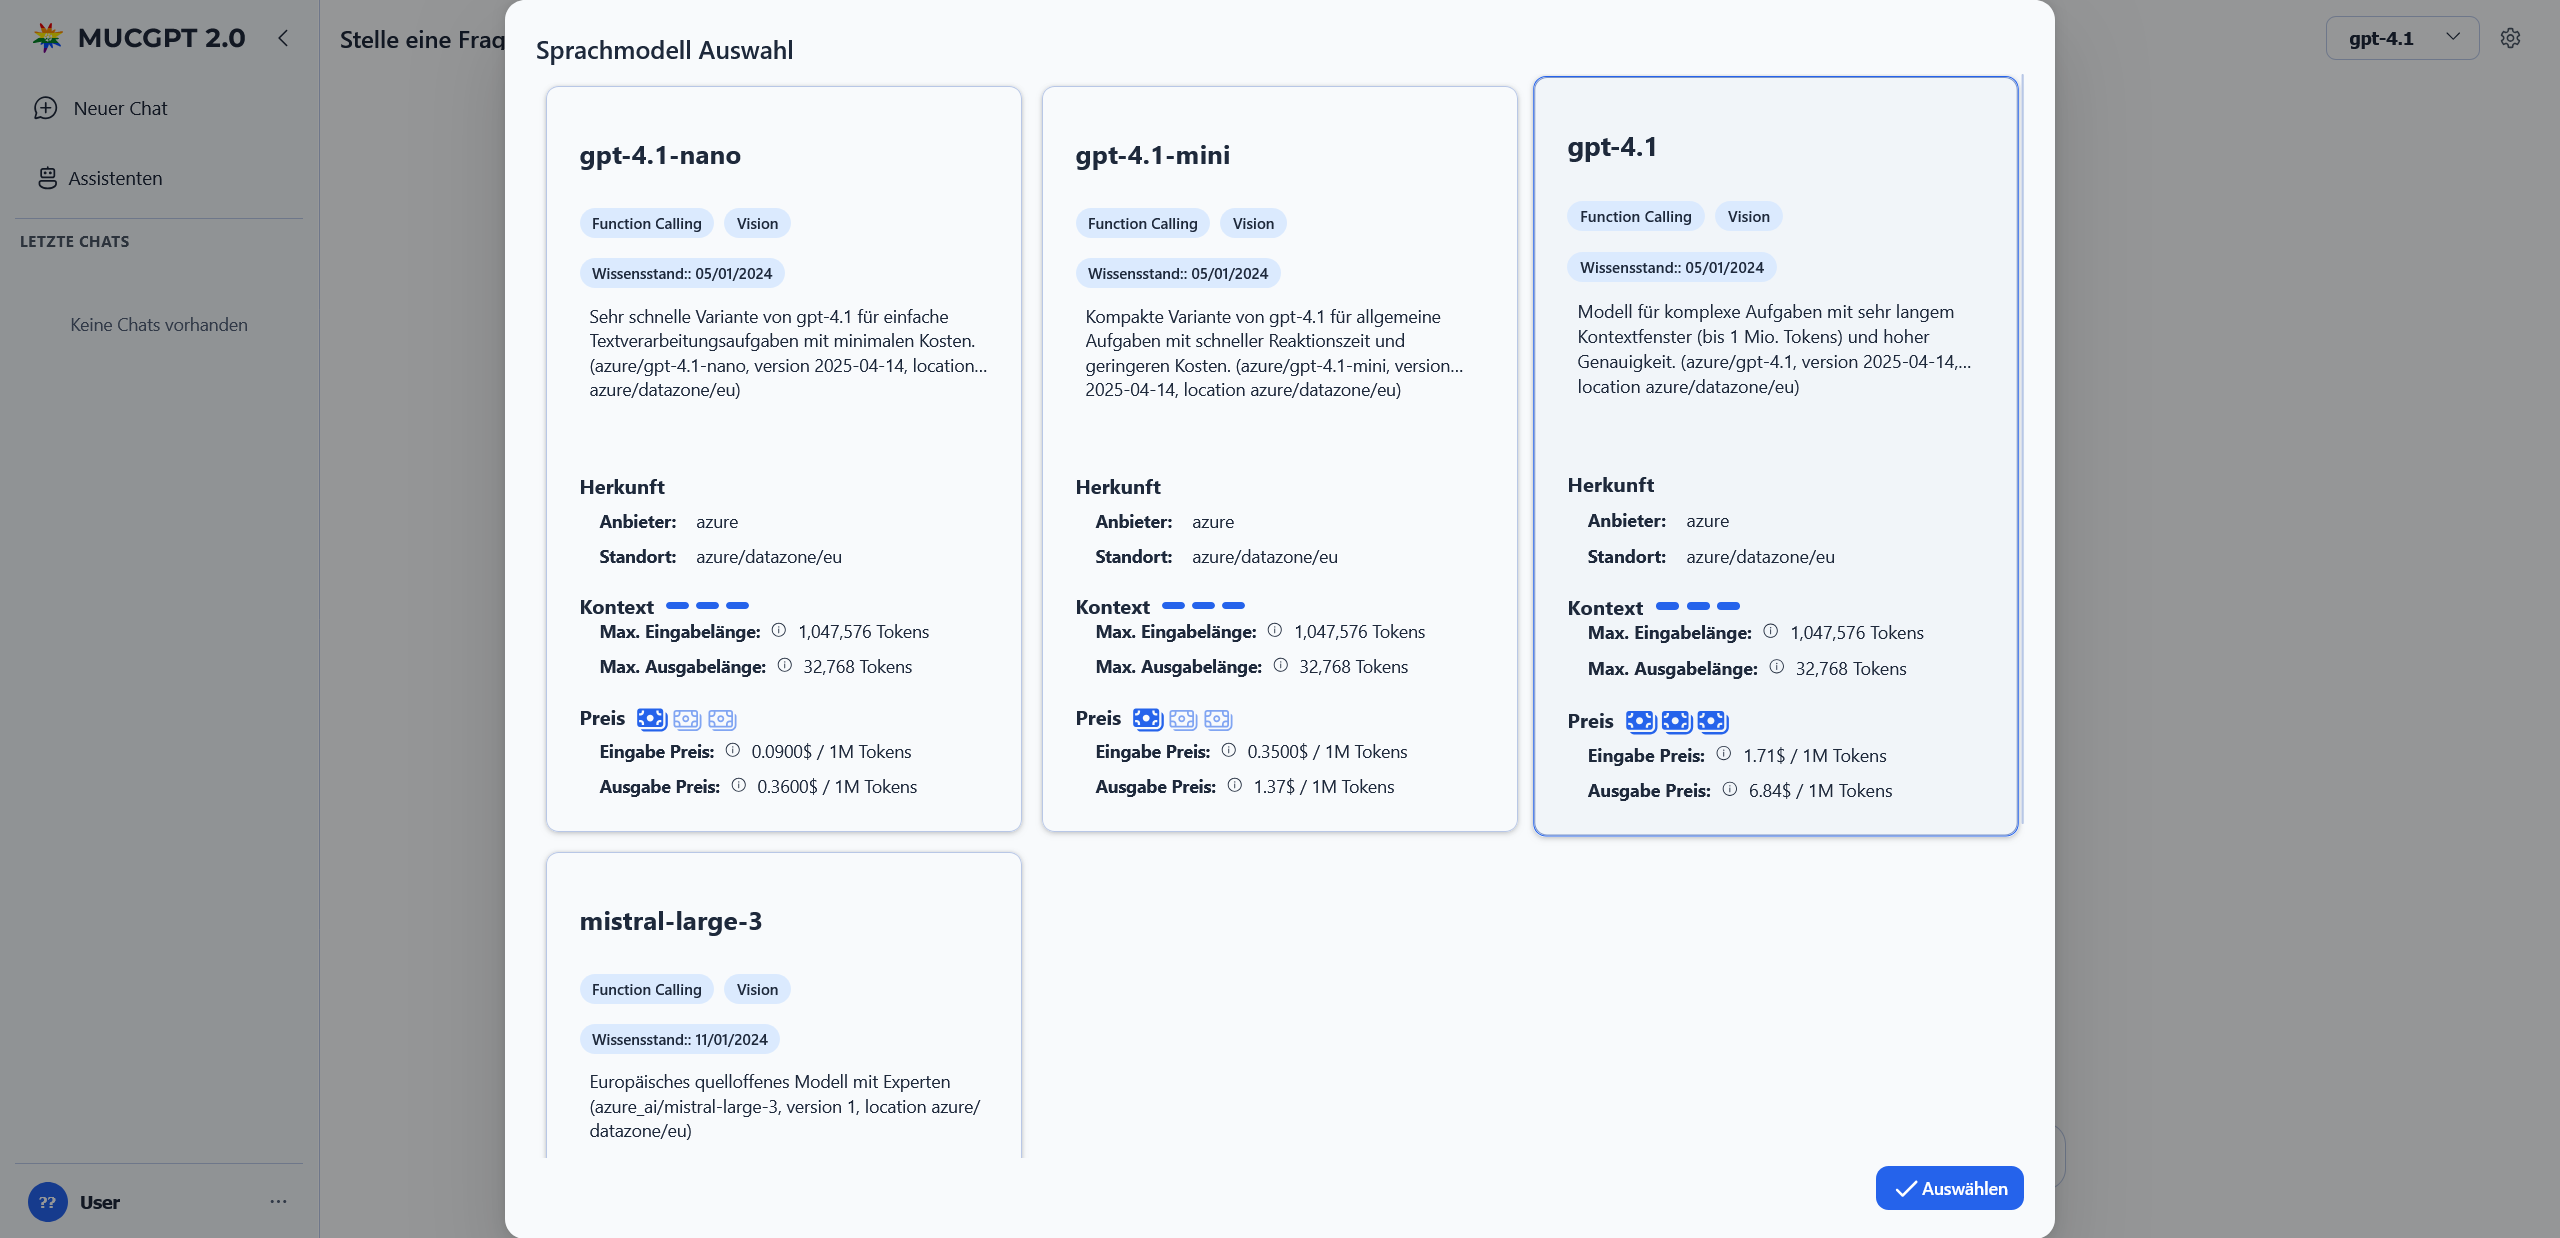This screenshot has height=1238, width=2560.
Task: Click the Neuer Chat menu label
Action: (x=120, y=108)
